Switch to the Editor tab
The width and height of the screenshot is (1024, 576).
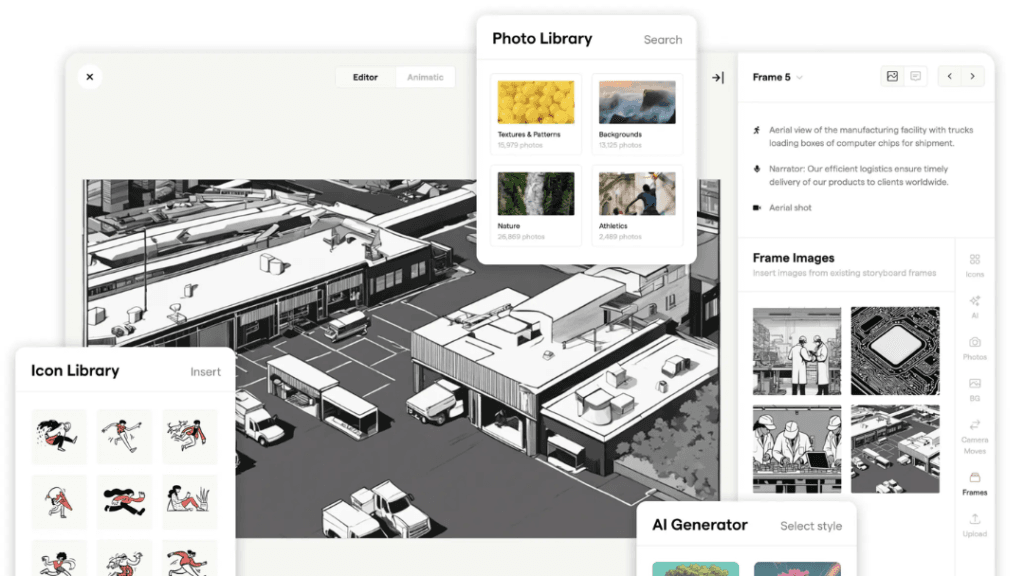[365, 77]
